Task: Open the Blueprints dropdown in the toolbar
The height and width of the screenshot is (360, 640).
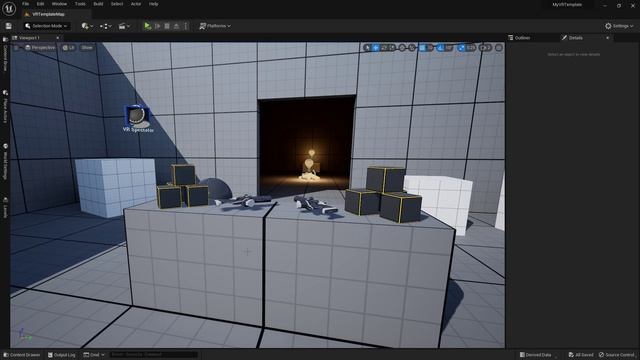Action: point(105,26)
